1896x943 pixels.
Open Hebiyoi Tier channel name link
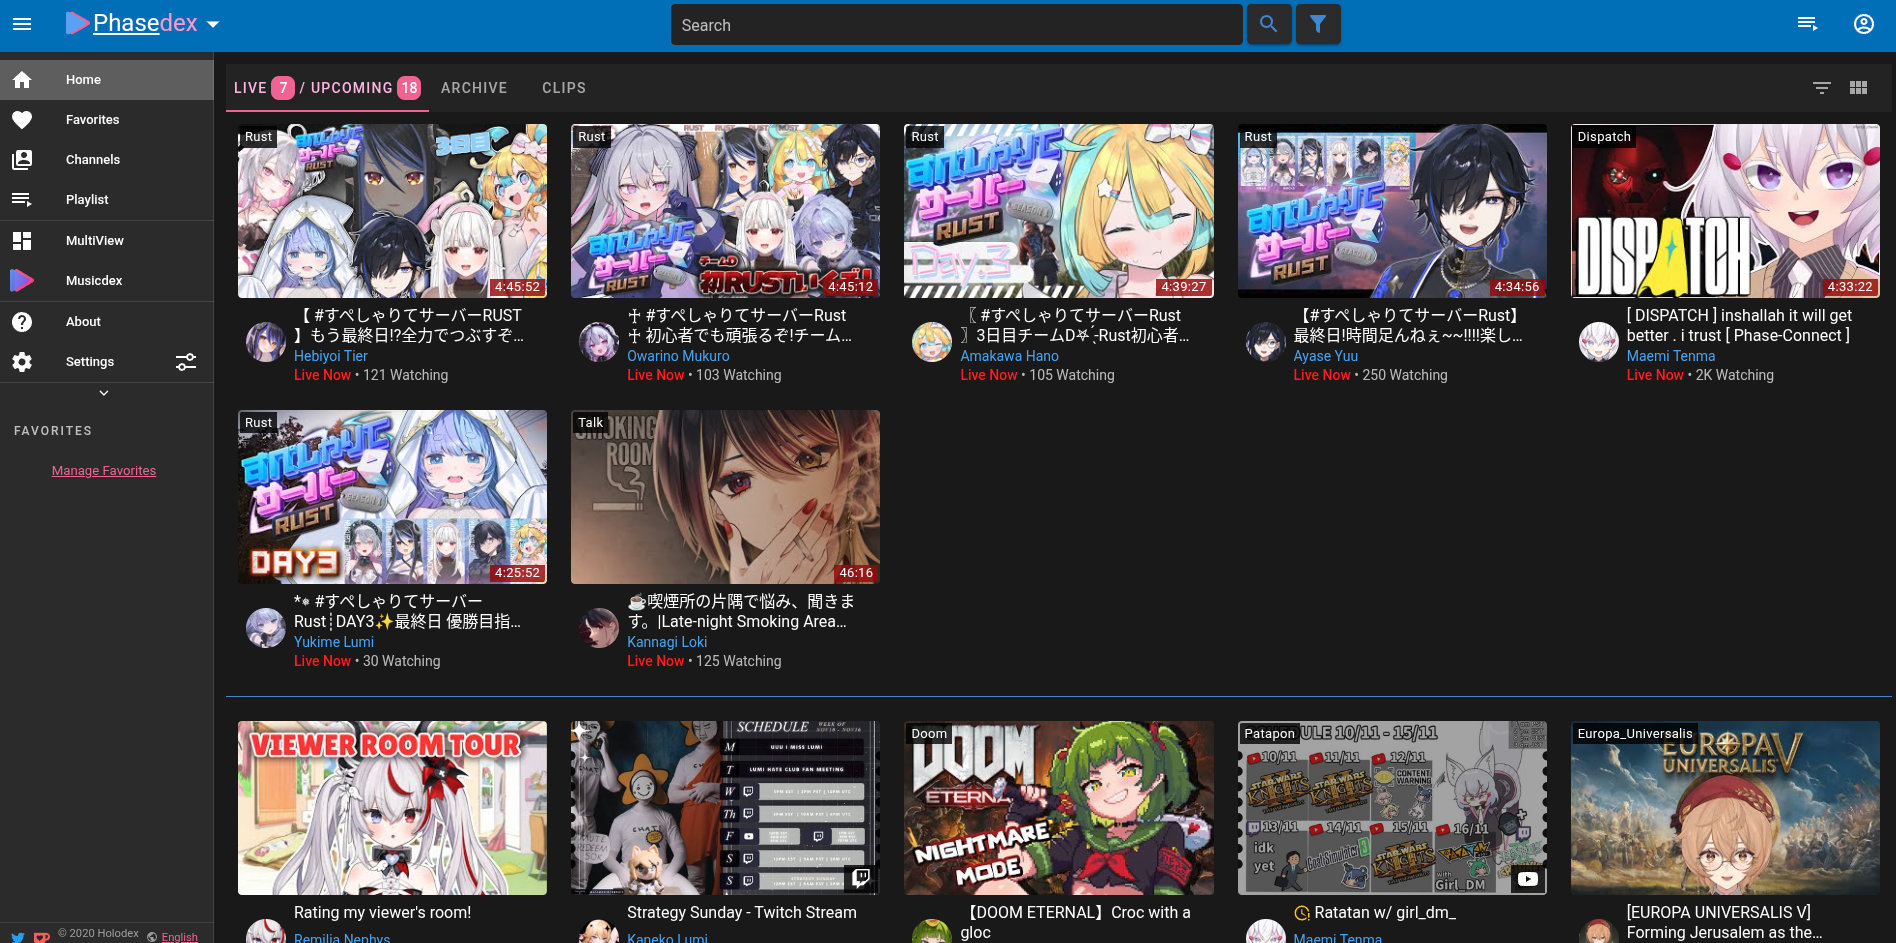pyautogui.click(x=331, y=356)
